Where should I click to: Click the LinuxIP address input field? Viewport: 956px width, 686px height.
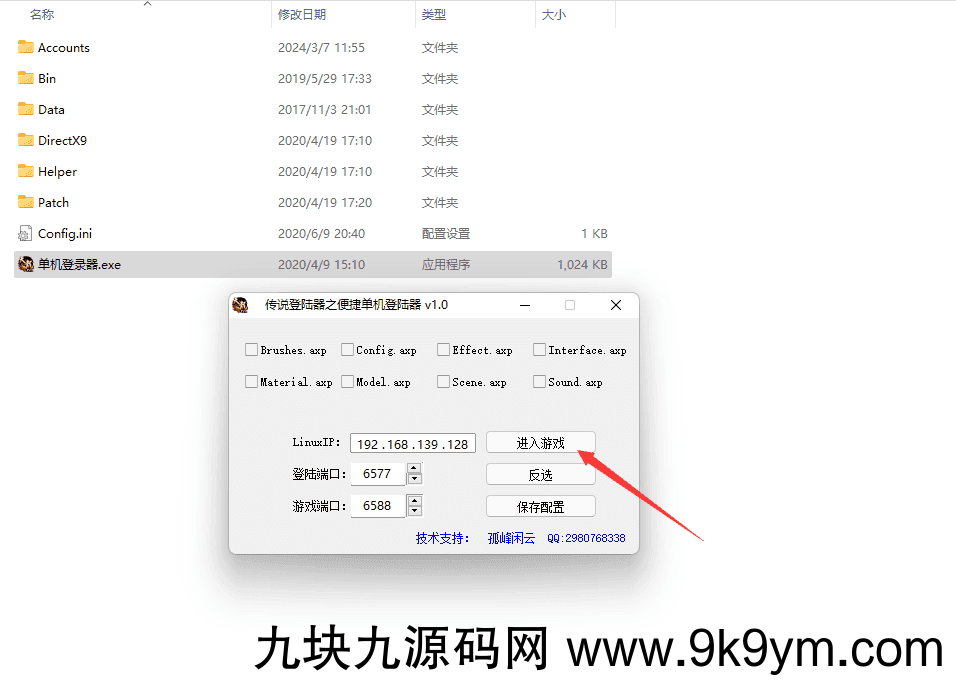(x=412, y=444)
